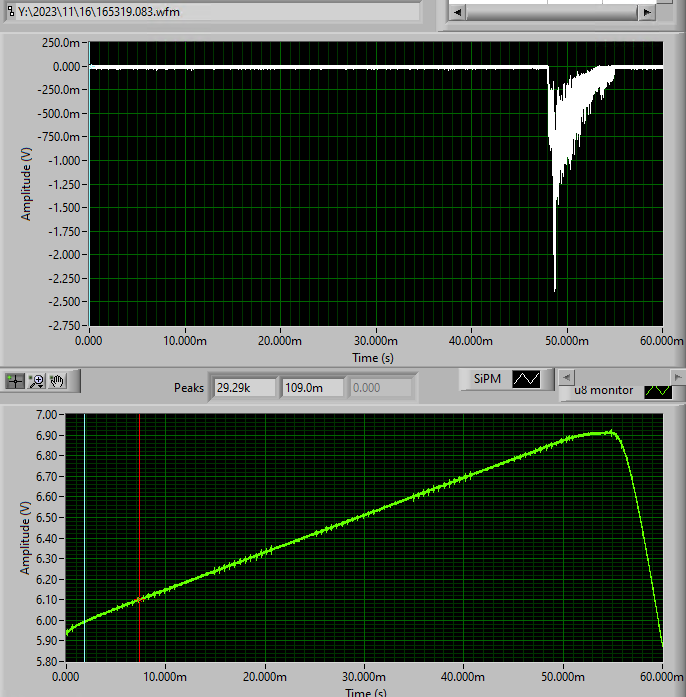Click the -1.000 tick label on SiPM Y axis
Screen dimensions: 686x697
(x=64, y=160)
